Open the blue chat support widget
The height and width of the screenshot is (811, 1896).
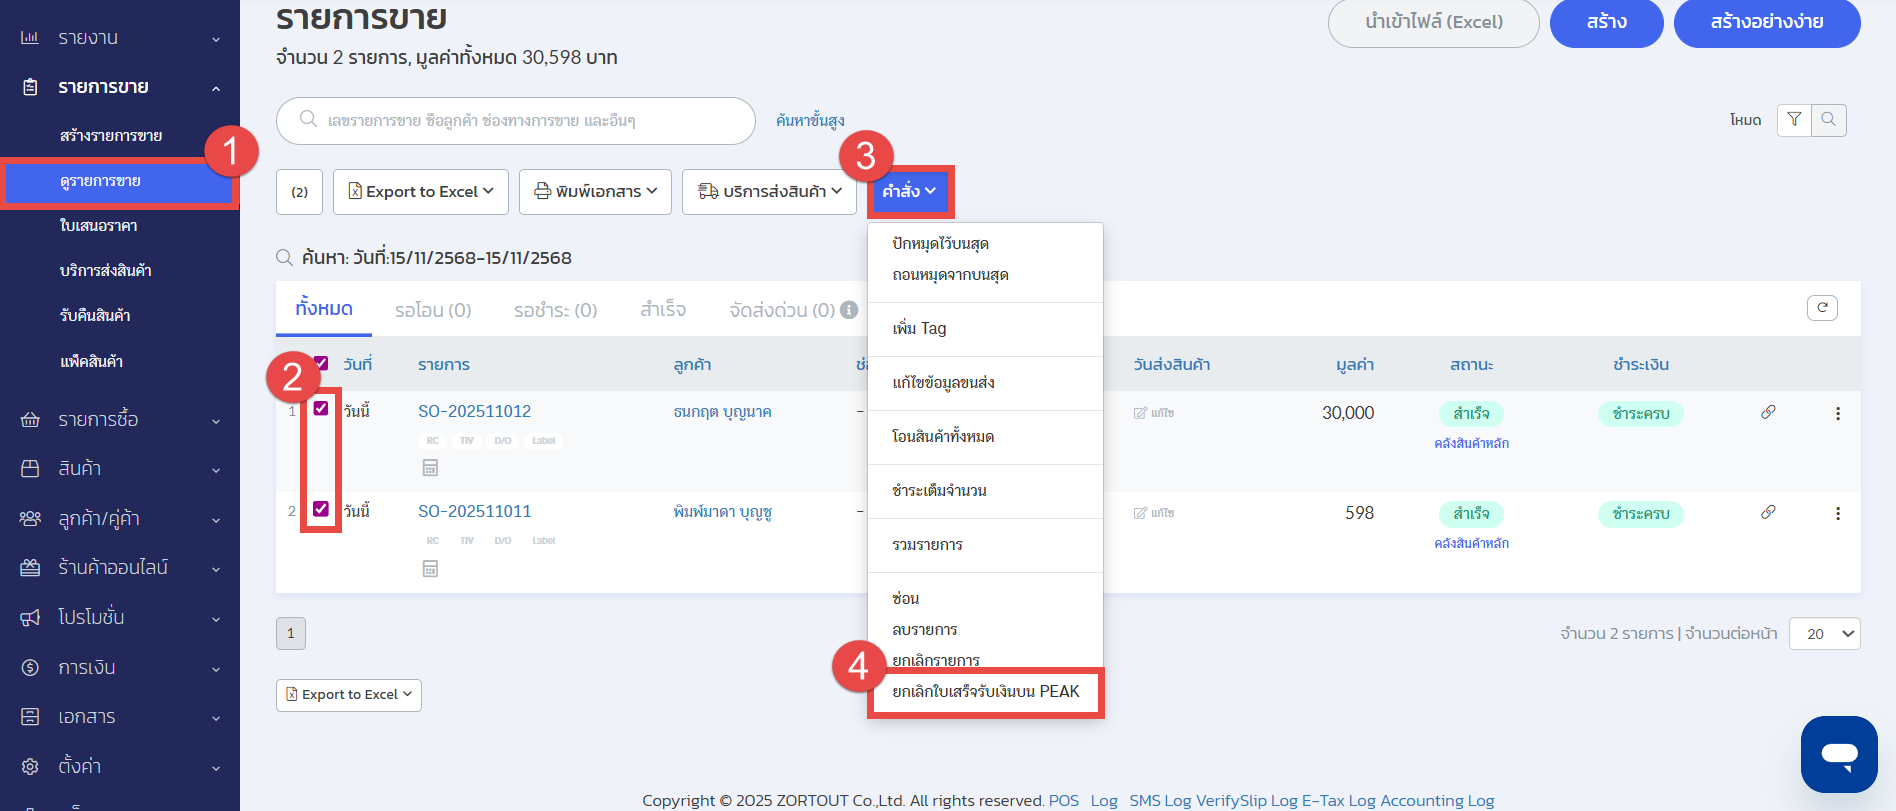pyautogui.click(x=1838, y=754)
